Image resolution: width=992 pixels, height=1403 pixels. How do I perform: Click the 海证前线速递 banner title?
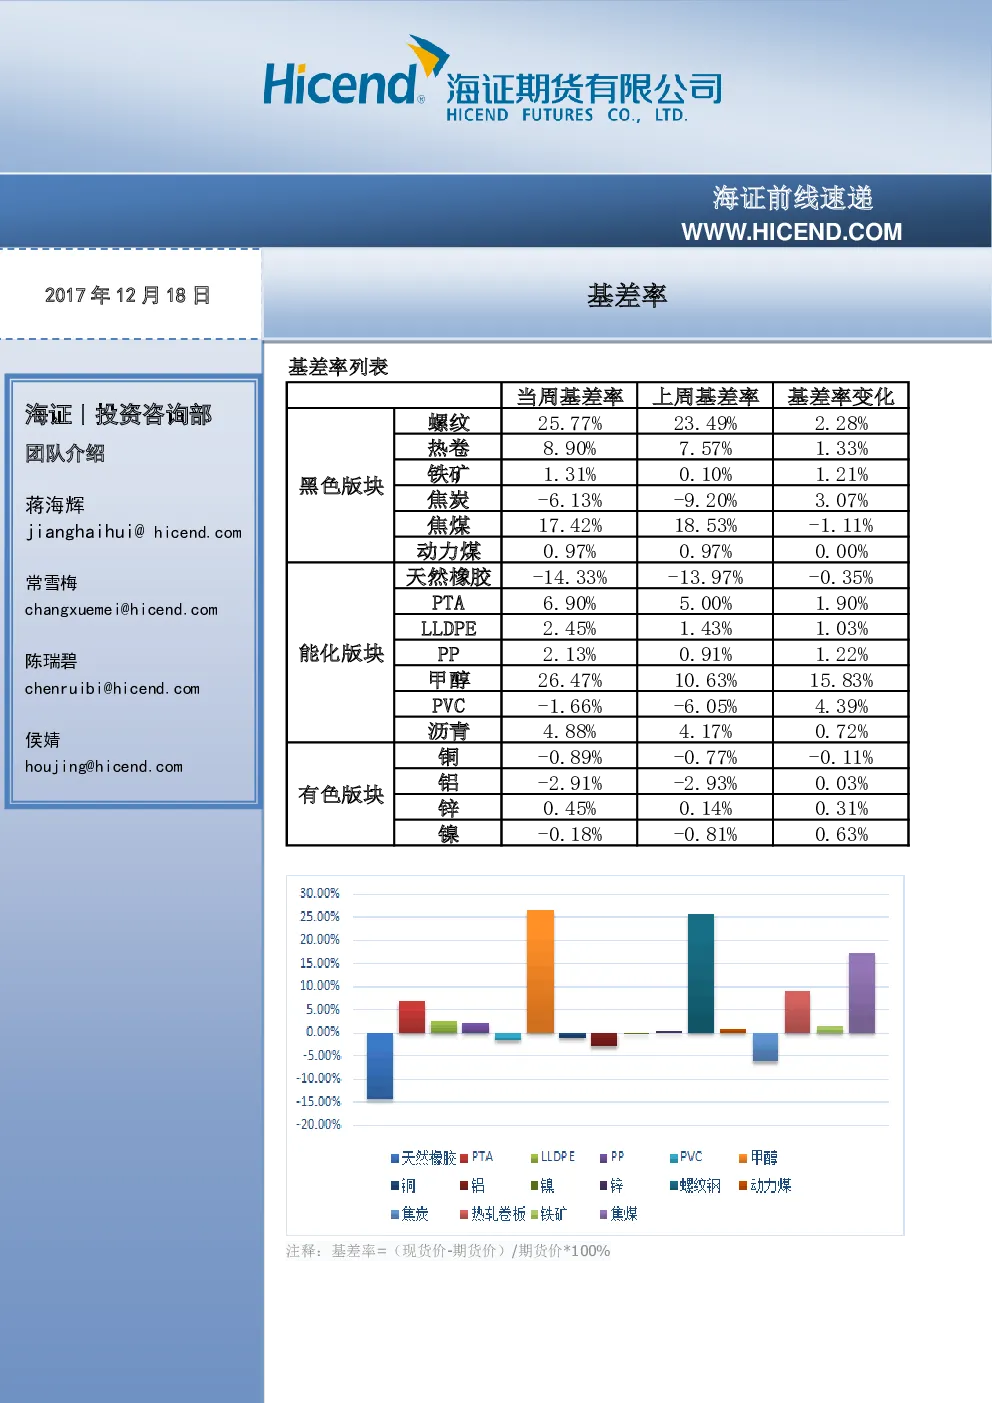coord(792,198)
